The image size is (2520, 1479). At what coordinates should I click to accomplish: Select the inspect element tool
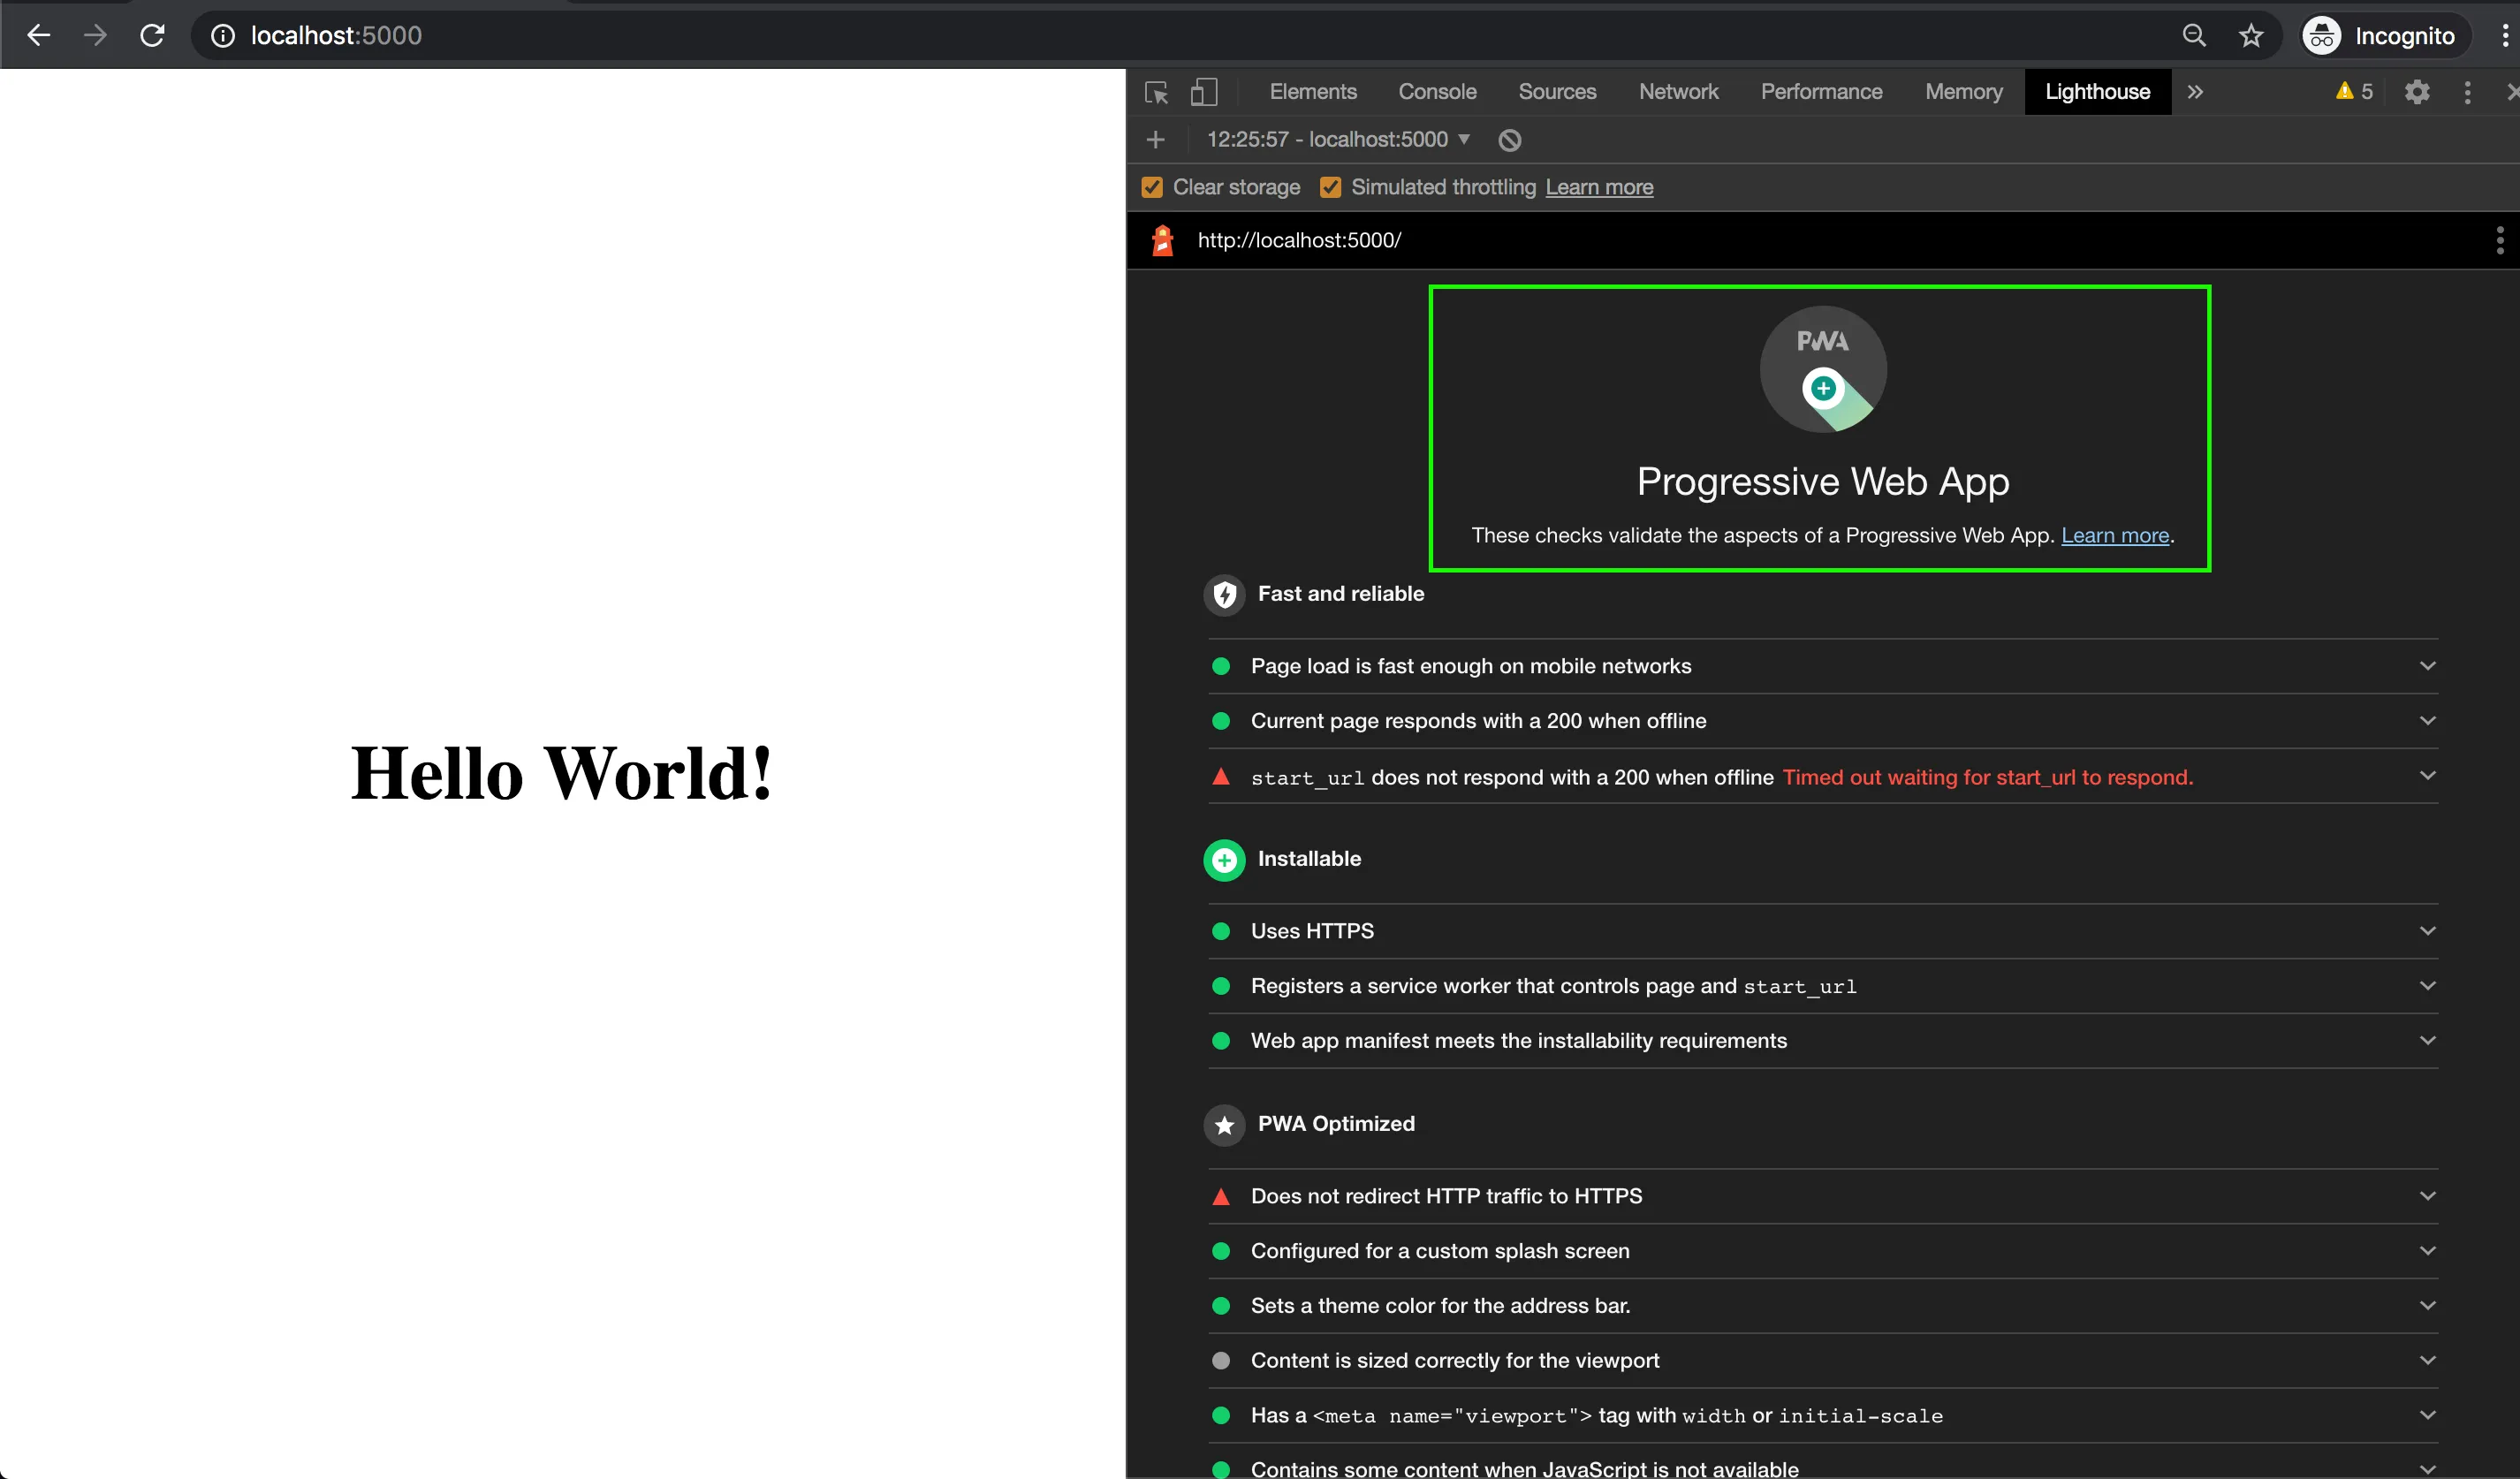point(1155,92)
